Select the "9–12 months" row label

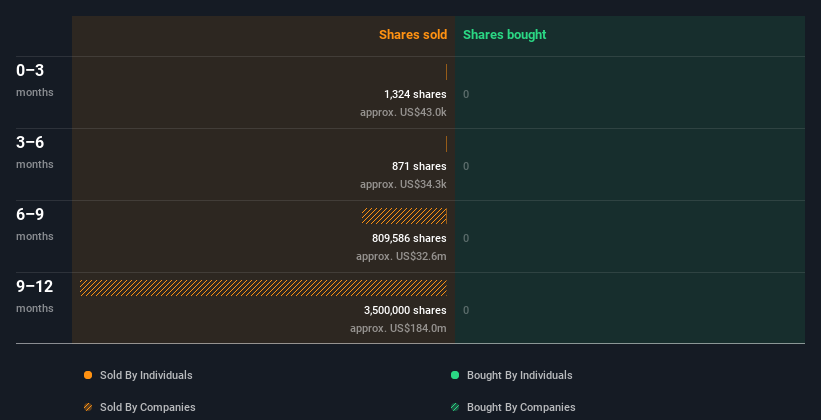tap(34, 295)
